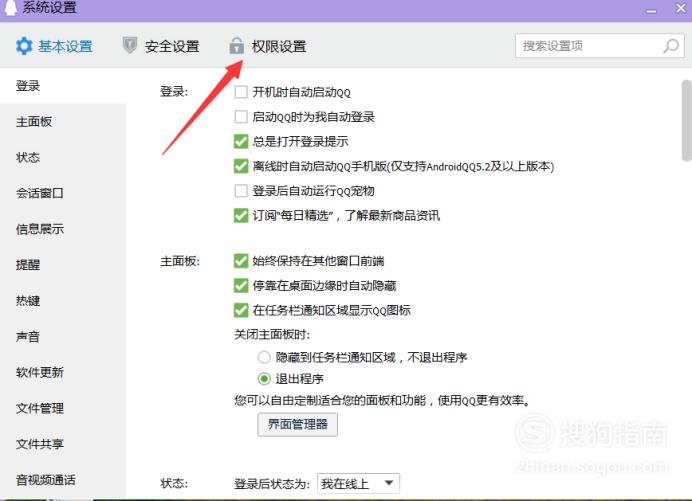This screenshot has width=692, height=501.
Task: Click the settings vertical scrollbar thumb
Action: (686, 121)
